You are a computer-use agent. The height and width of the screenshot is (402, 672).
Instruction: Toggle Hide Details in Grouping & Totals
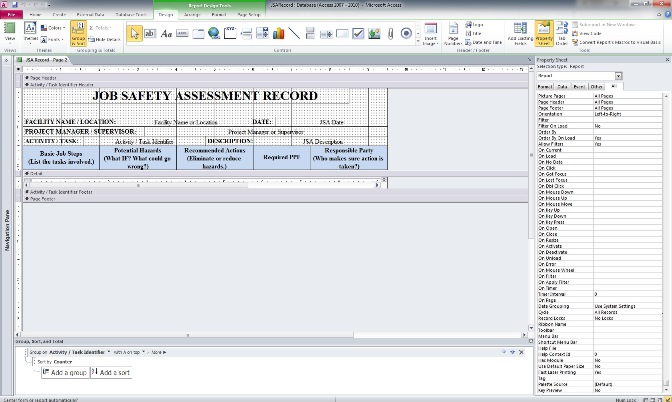pos(105,39)
